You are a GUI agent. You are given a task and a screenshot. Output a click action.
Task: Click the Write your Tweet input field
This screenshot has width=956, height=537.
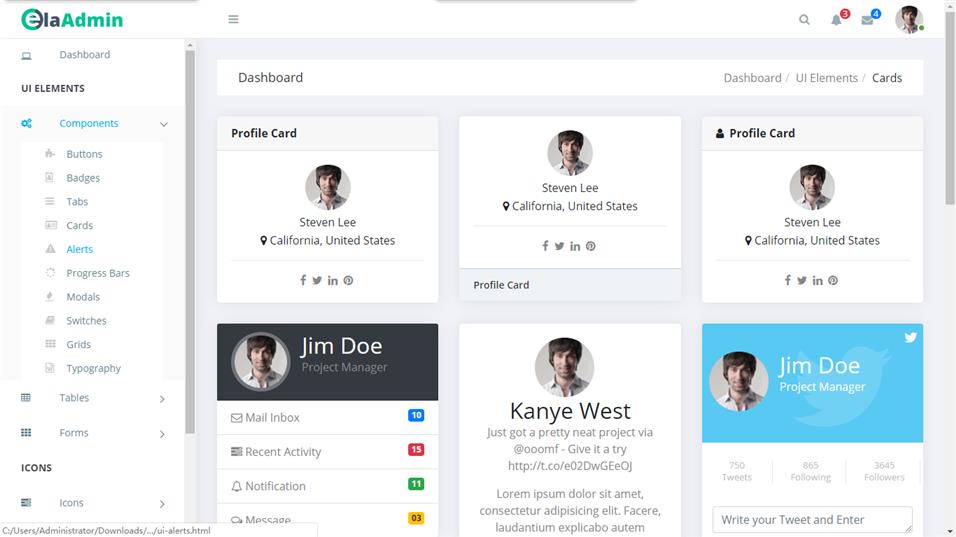pos(811,520)
